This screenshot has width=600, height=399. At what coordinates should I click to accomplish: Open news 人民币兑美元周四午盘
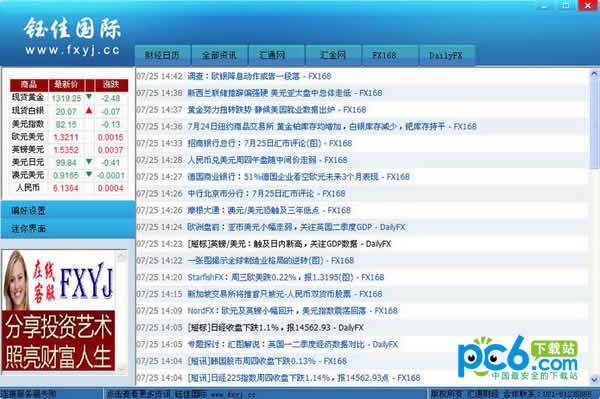[267, 160]
